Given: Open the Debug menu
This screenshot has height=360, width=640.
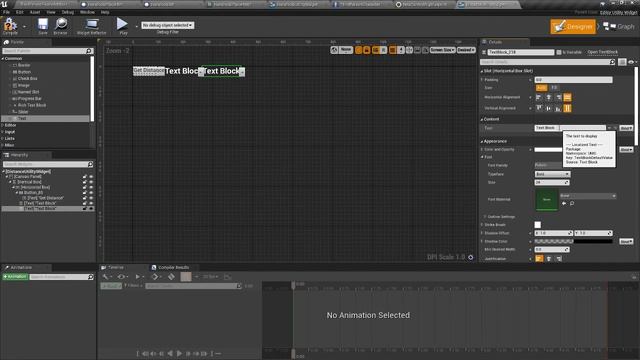Looking at the screenshot, I should pos(68,12).
